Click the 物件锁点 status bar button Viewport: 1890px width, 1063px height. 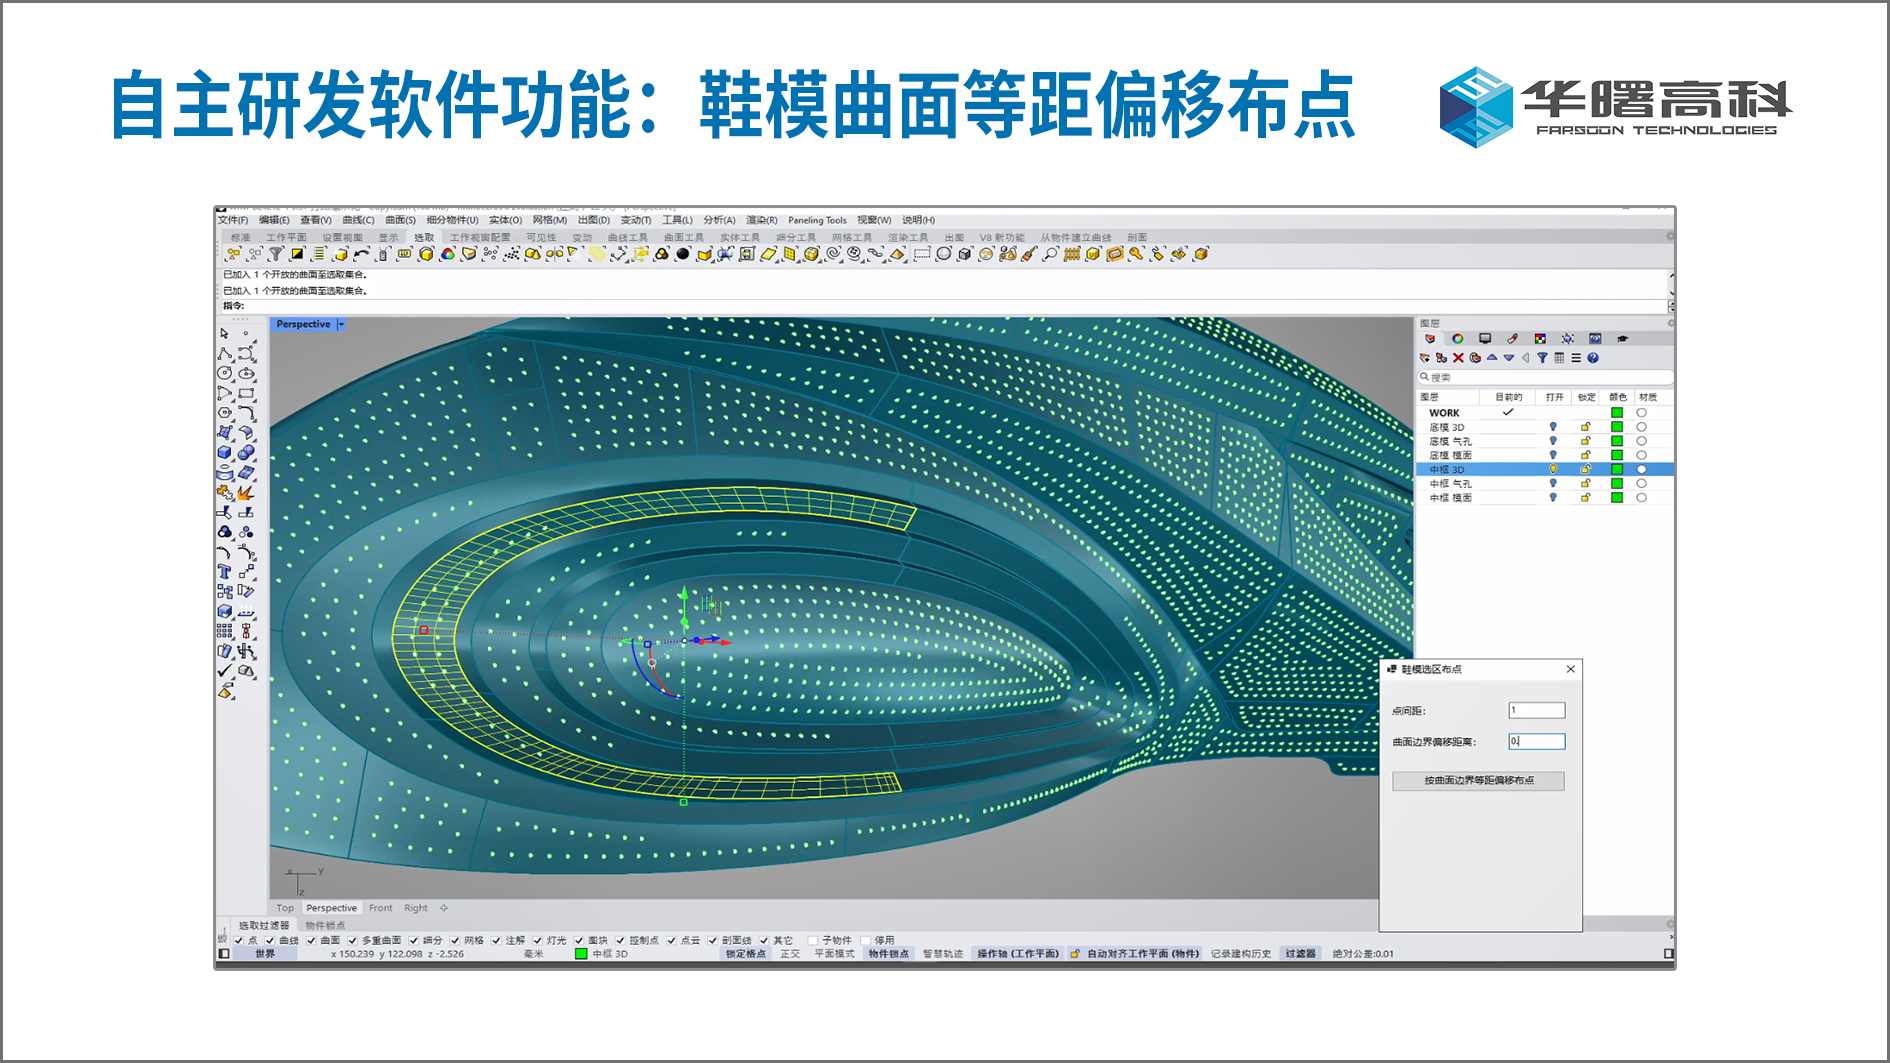(887, 954)
